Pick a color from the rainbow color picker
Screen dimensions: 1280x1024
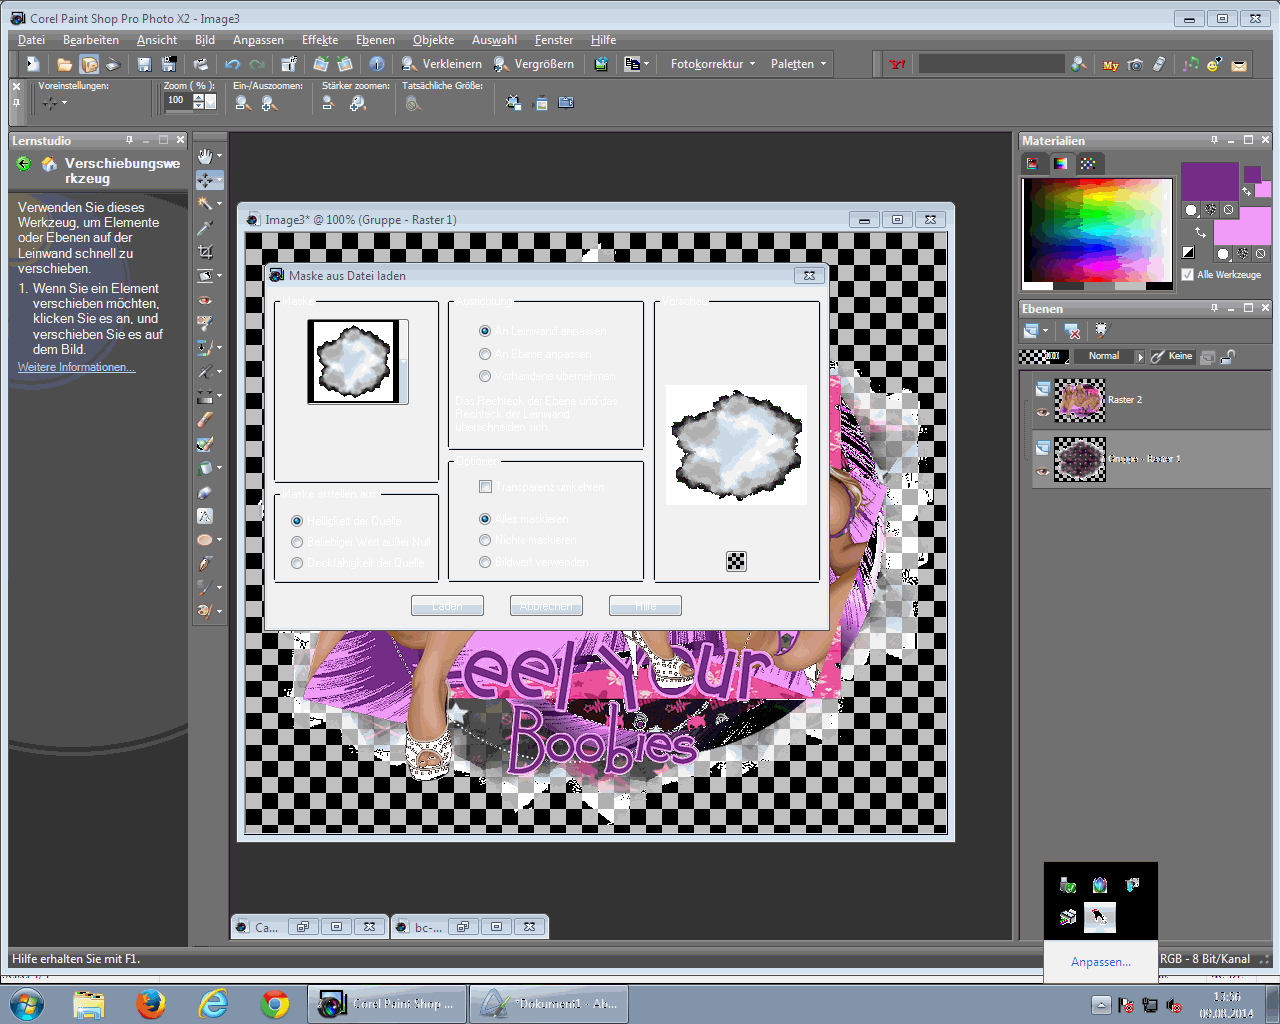point(1097,232)
